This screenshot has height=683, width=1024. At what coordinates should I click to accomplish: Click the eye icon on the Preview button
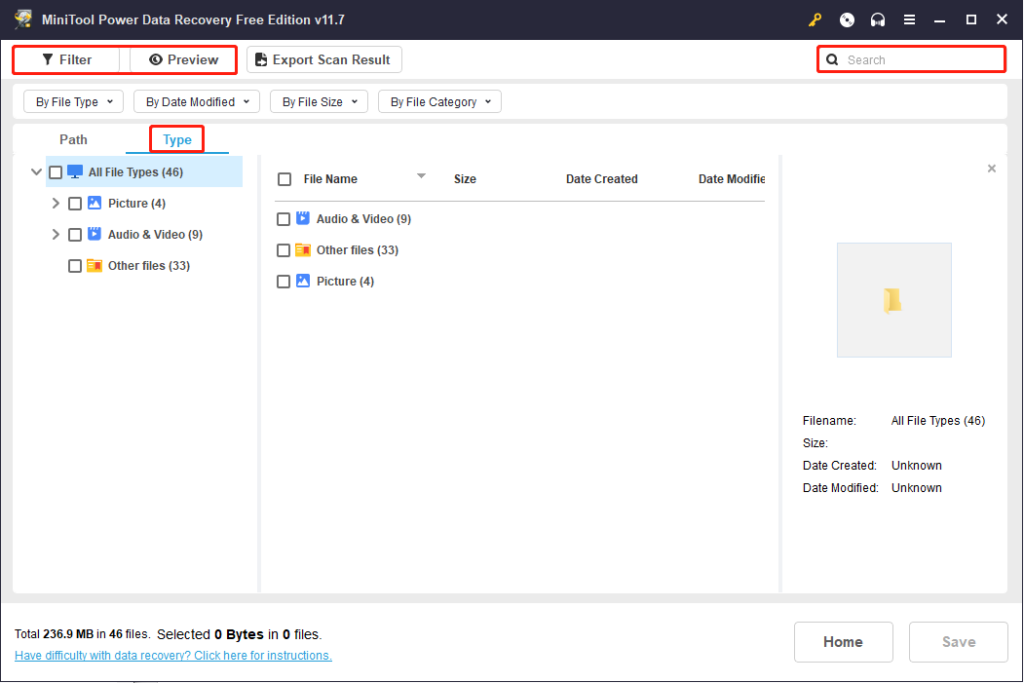[155, 60]
